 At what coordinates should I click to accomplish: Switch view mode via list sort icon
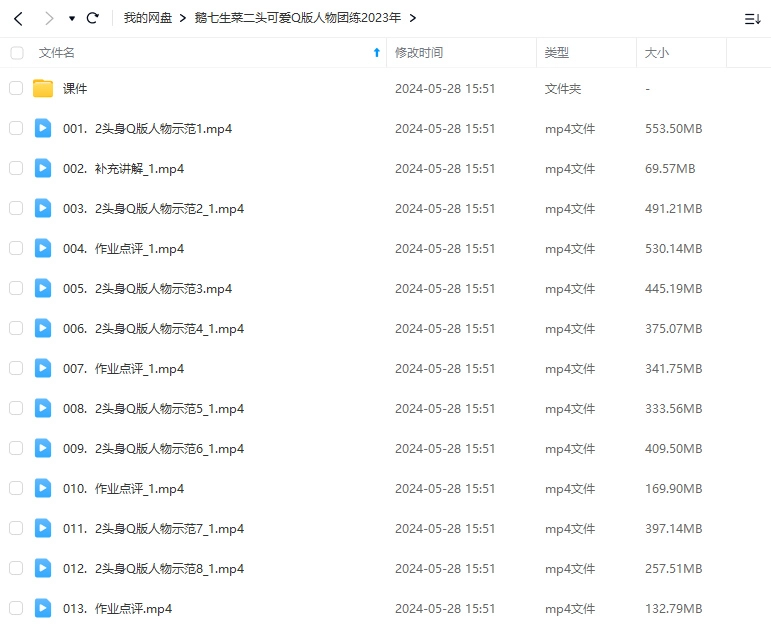pos(752,19)
